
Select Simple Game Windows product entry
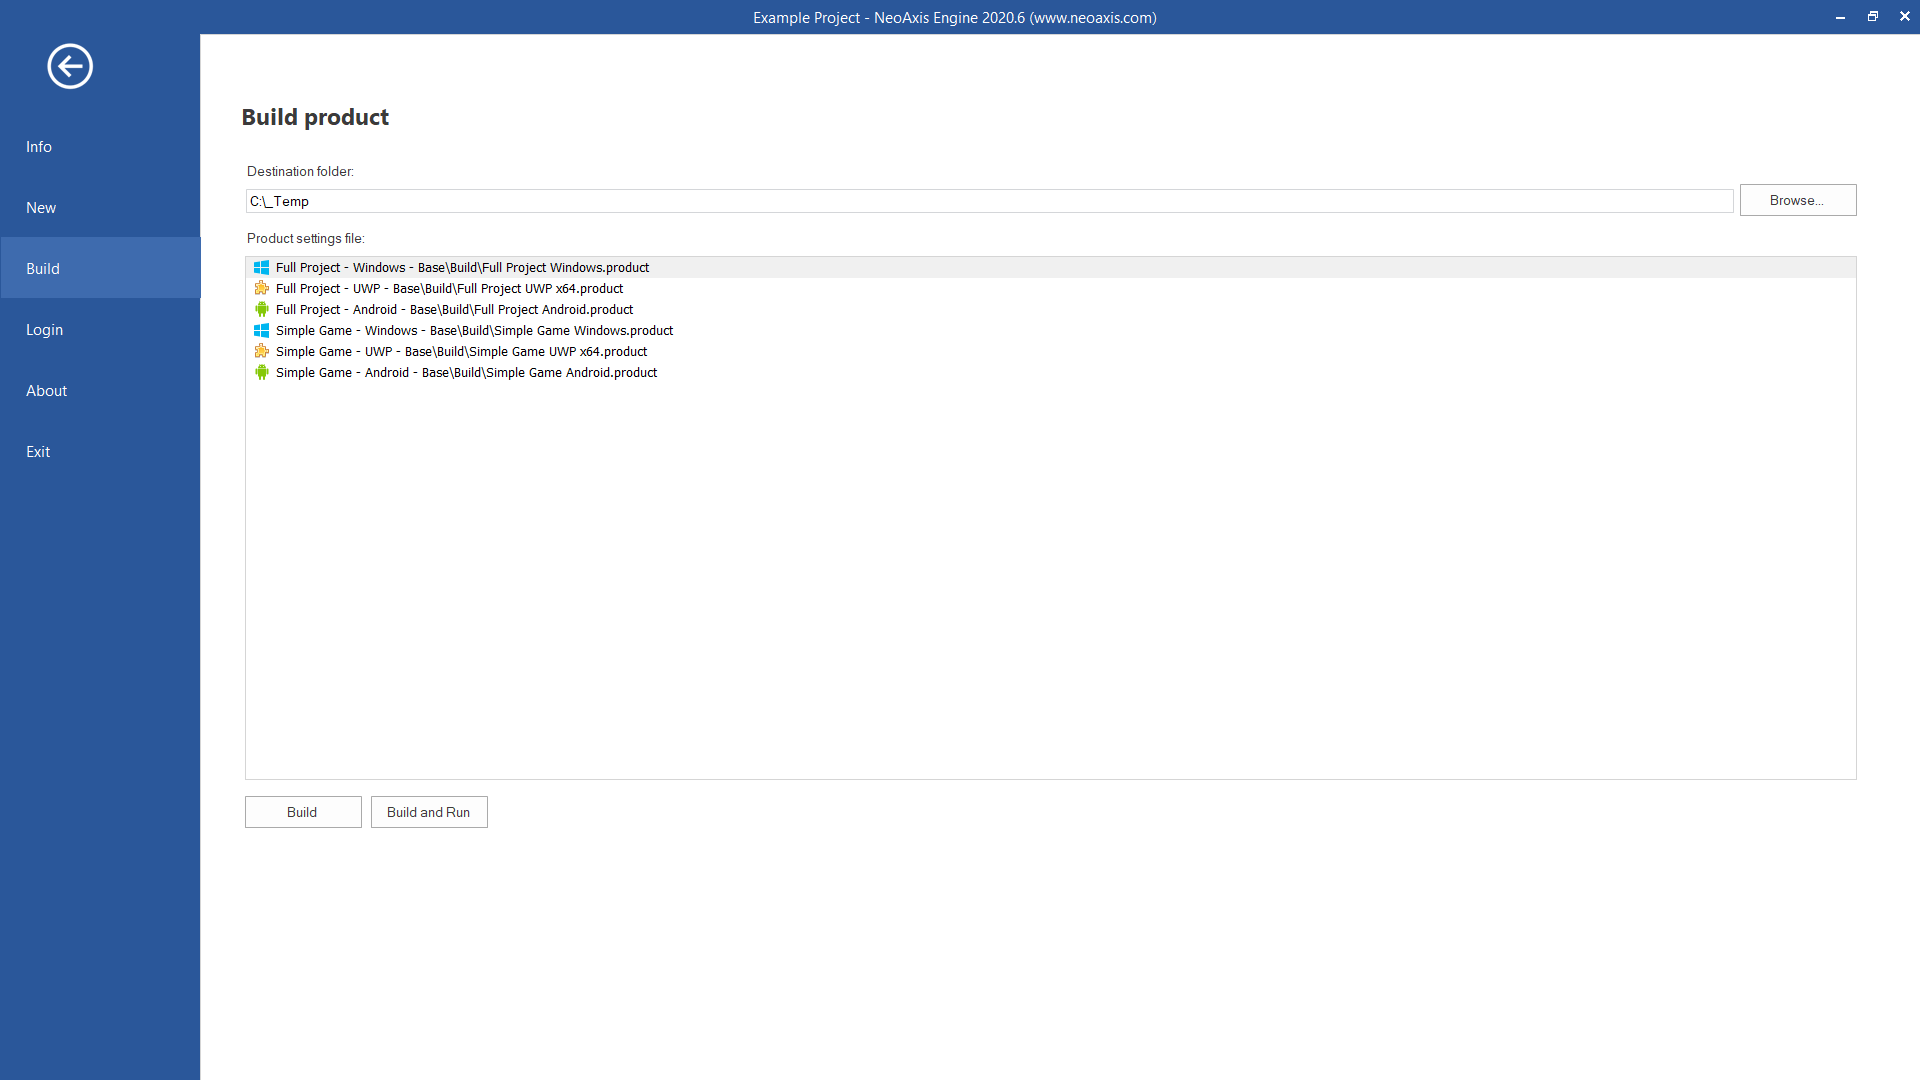tap(474, 331)
